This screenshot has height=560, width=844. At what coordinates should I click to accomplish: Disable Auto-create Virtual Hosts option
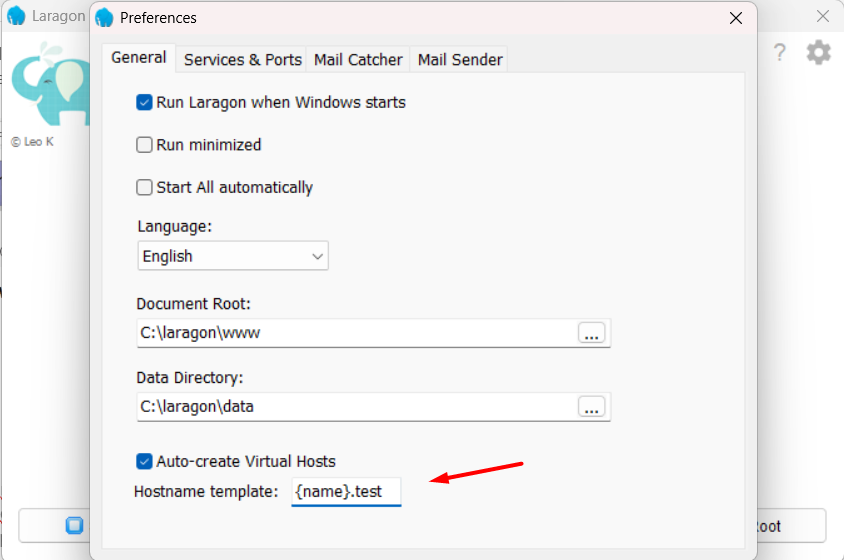145,462
